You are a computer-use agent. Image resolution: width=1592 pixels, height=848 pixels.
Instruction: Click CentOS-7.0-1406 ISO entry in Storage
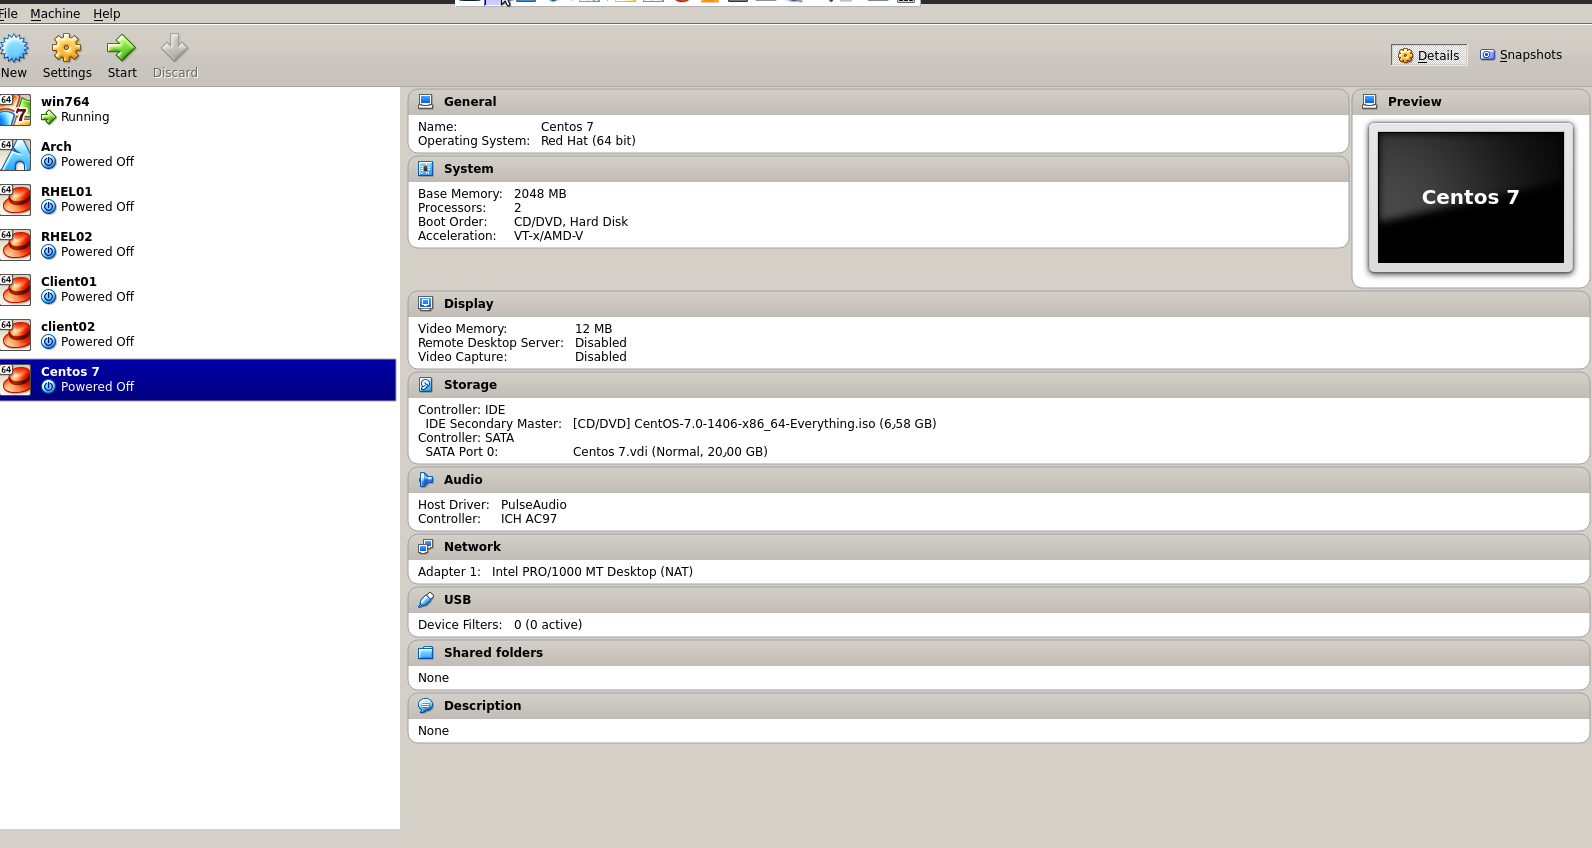coord(755,424)
